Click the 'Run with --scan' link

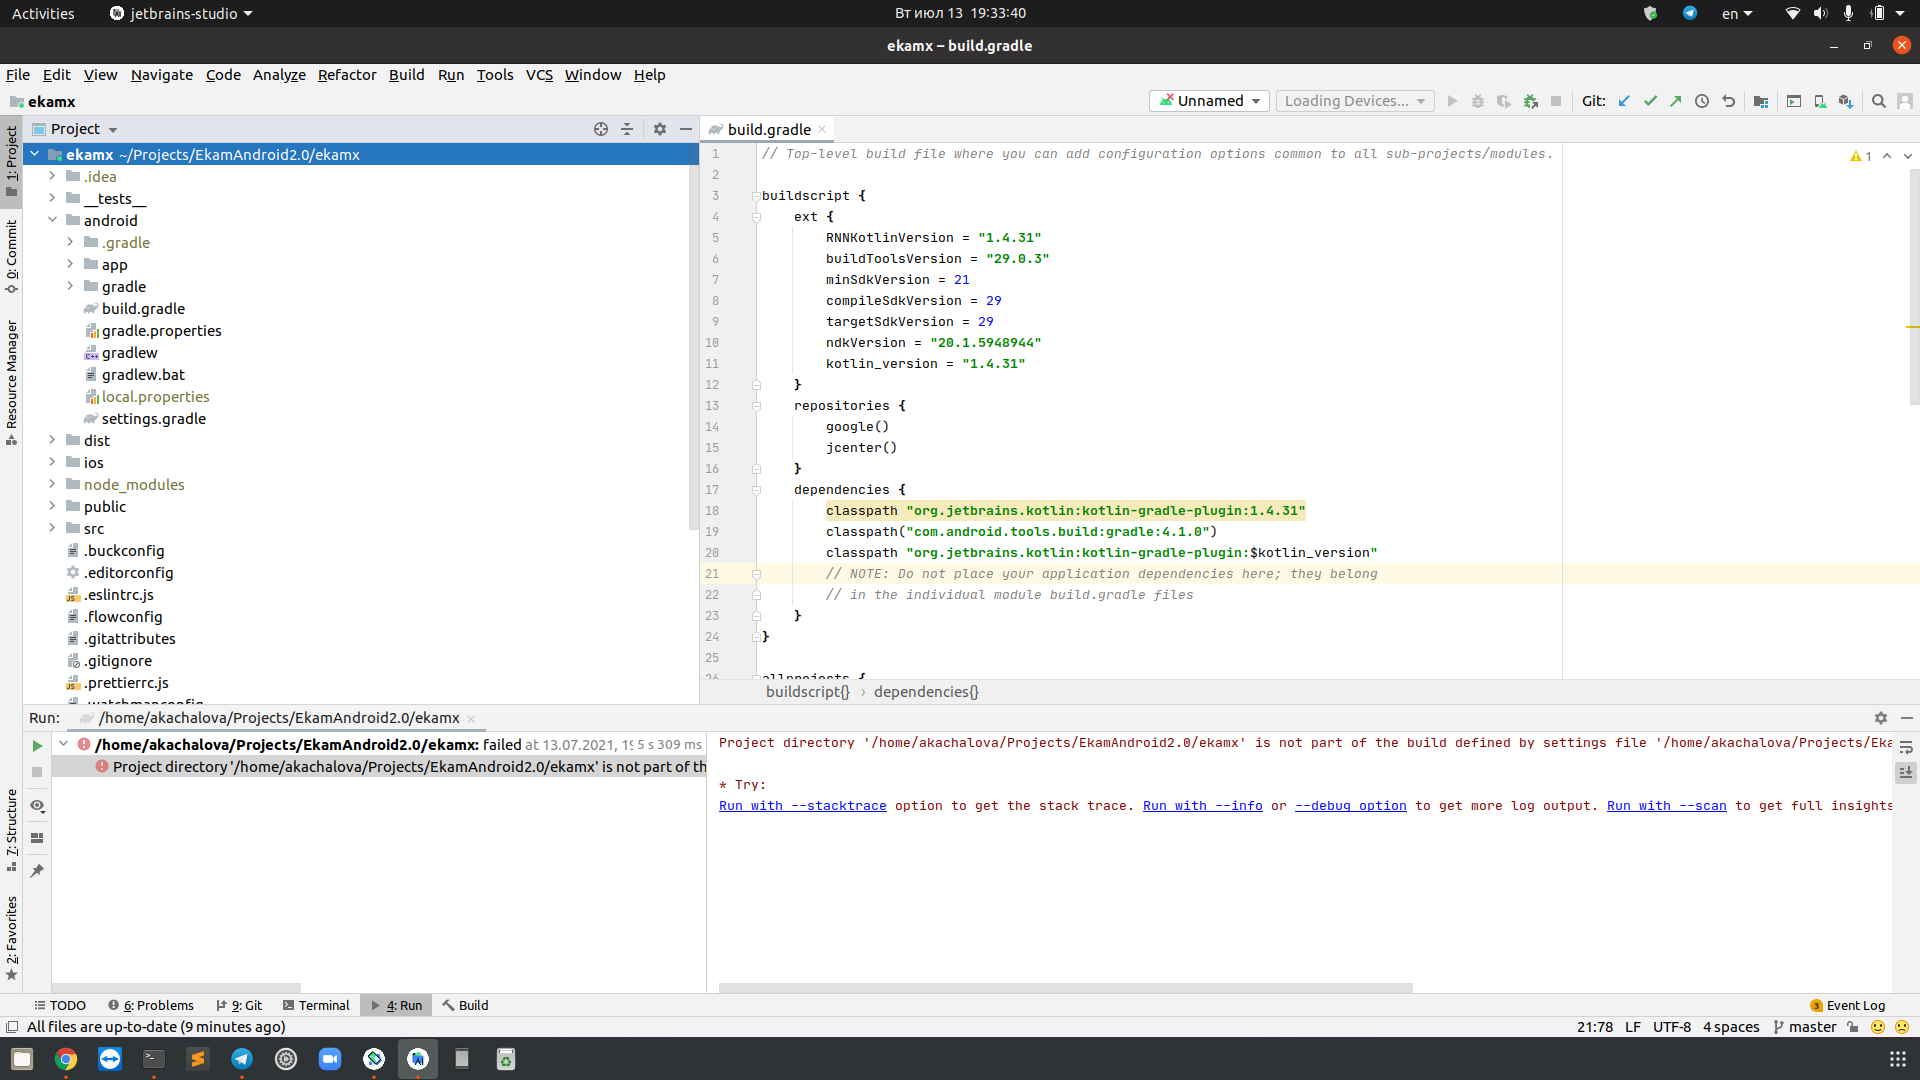point(1666,806)
